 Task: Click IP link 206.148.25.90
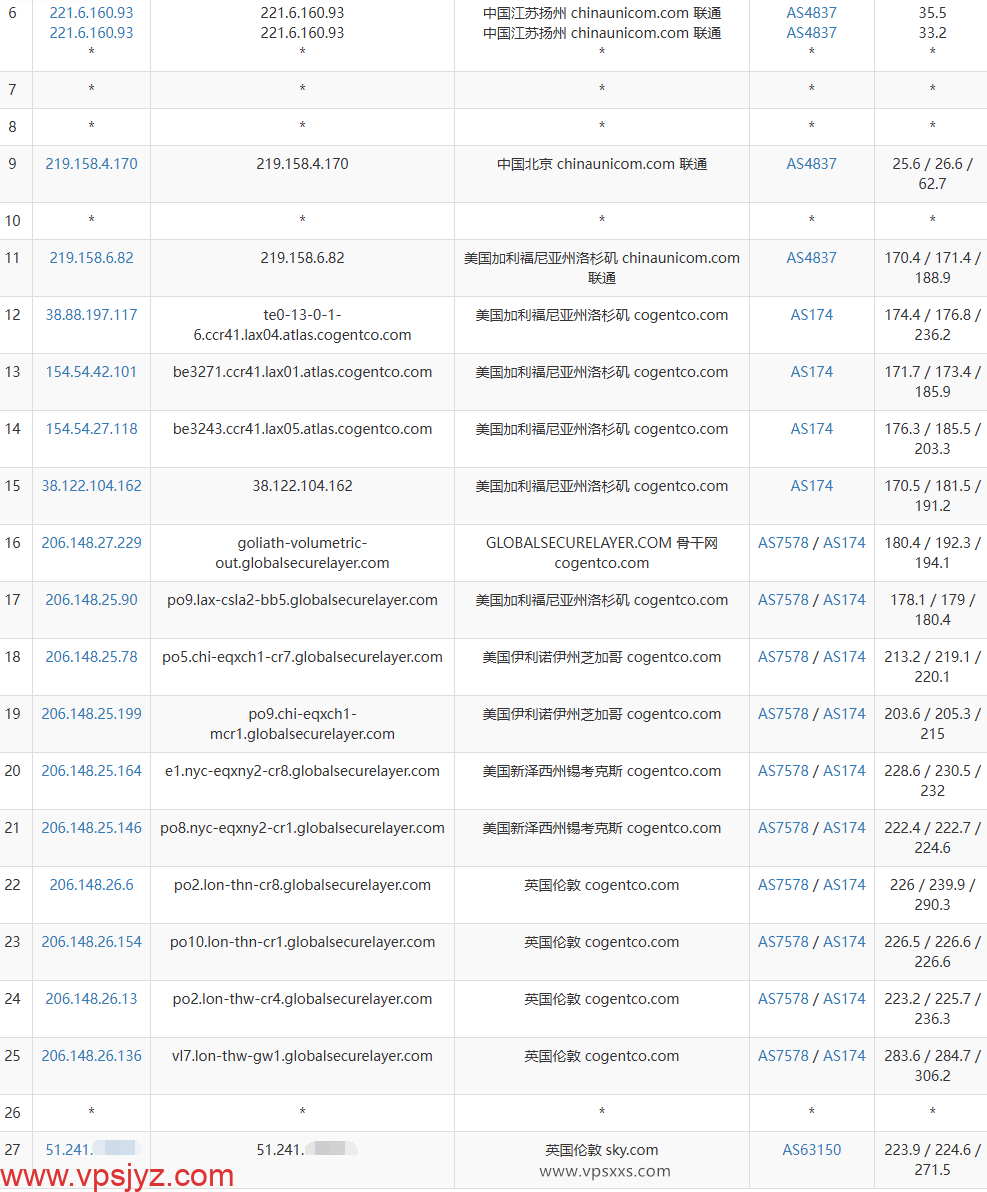(x=91, y=601)
